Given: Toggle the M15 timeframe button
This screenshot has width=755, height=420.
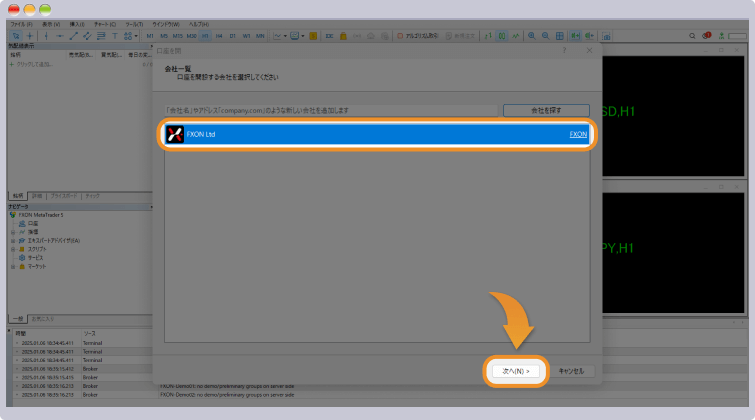Looking at the screenshot, I should pyautogui.click(x=178, y=36).
